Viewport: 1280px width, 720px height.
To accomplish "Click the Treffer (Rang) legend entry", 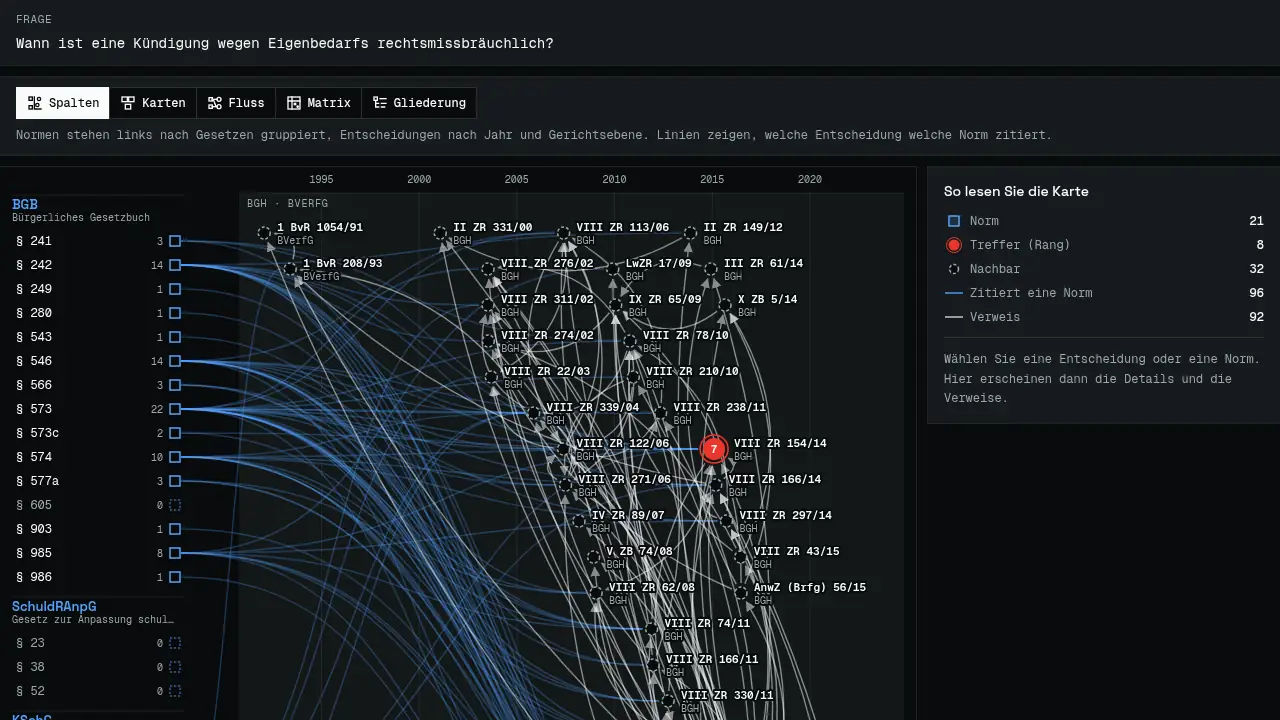I will [1104, 245].
